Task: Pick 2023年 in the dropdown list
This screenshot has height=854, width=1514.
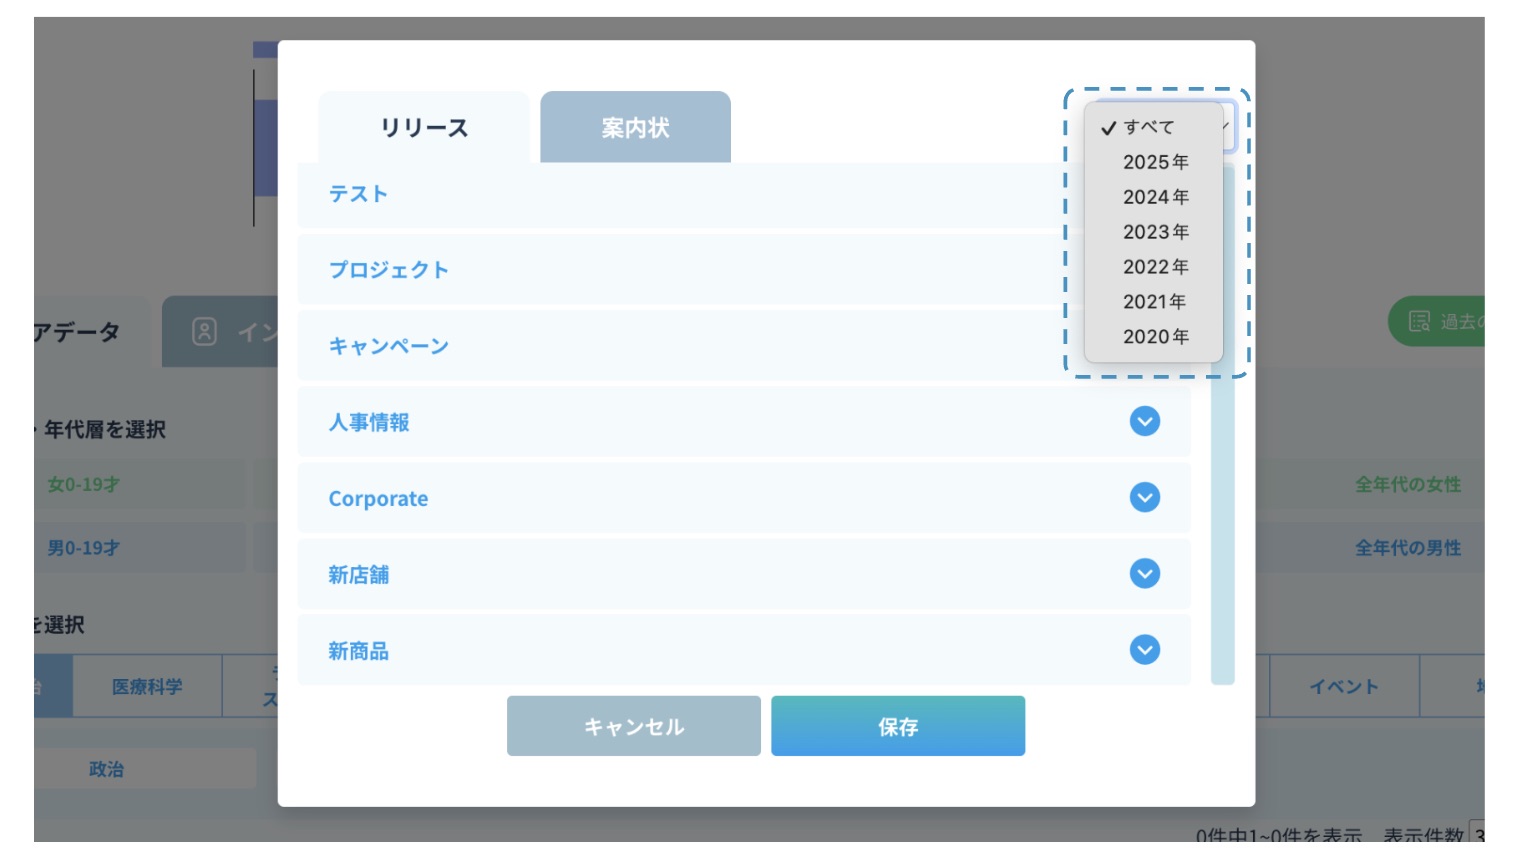Action: point(1155,232)
